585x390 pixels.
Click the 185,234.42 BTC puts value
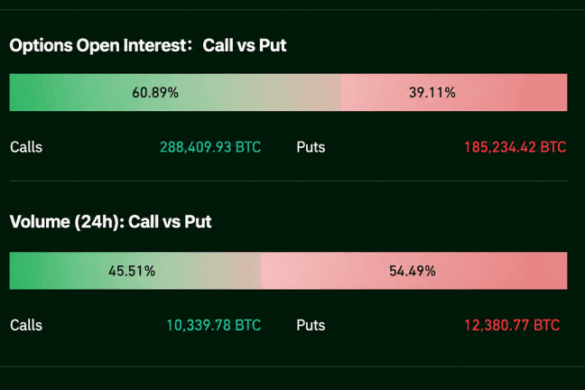[x=515, y=147]
